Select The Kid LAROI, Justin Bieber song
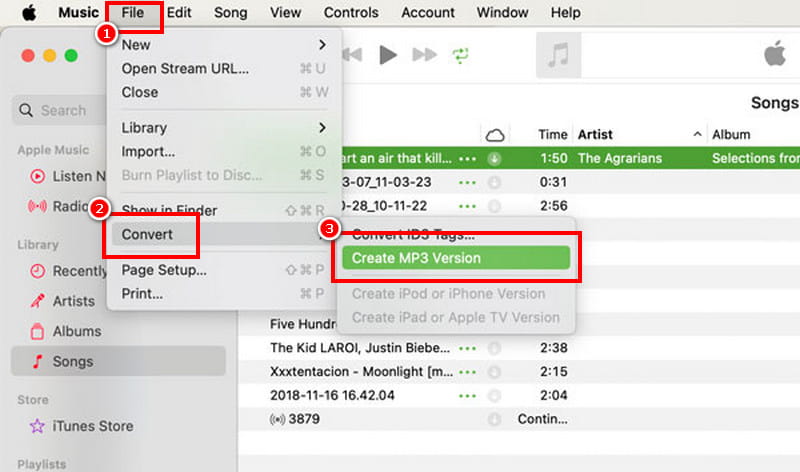Image resolution: width=800 pixels, height=472 pixels. point(519,348)
